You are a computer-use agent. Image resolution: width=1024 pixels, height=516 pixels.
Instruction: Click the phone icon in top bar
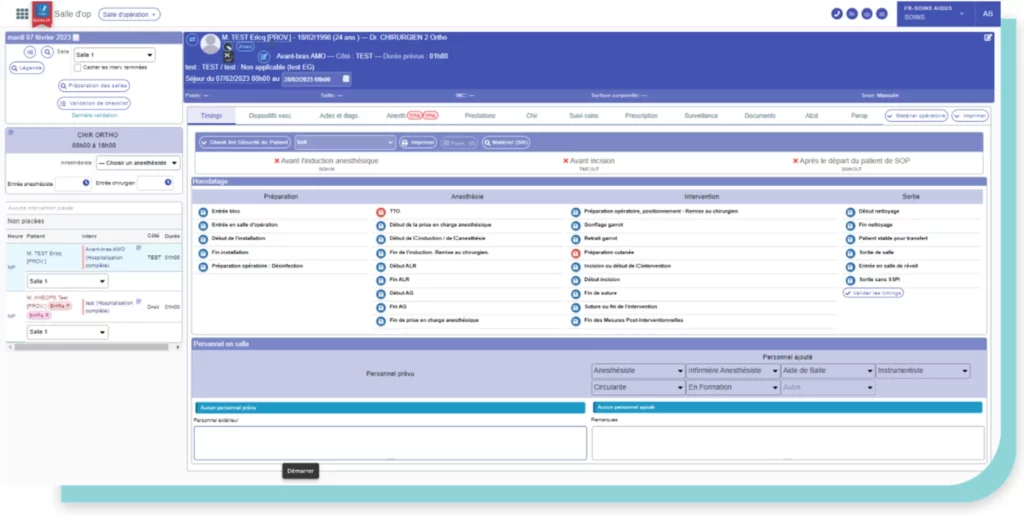coord(837,14)
